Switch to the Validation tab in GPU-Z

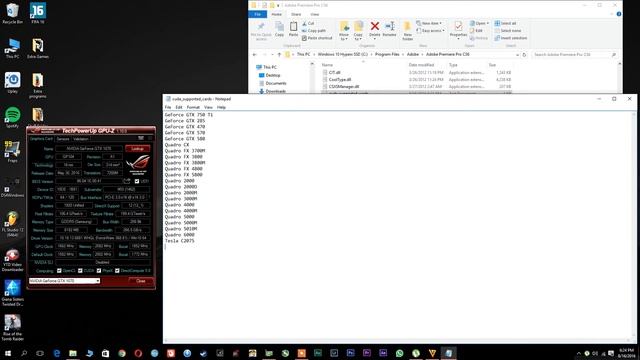tap(81, 139)
